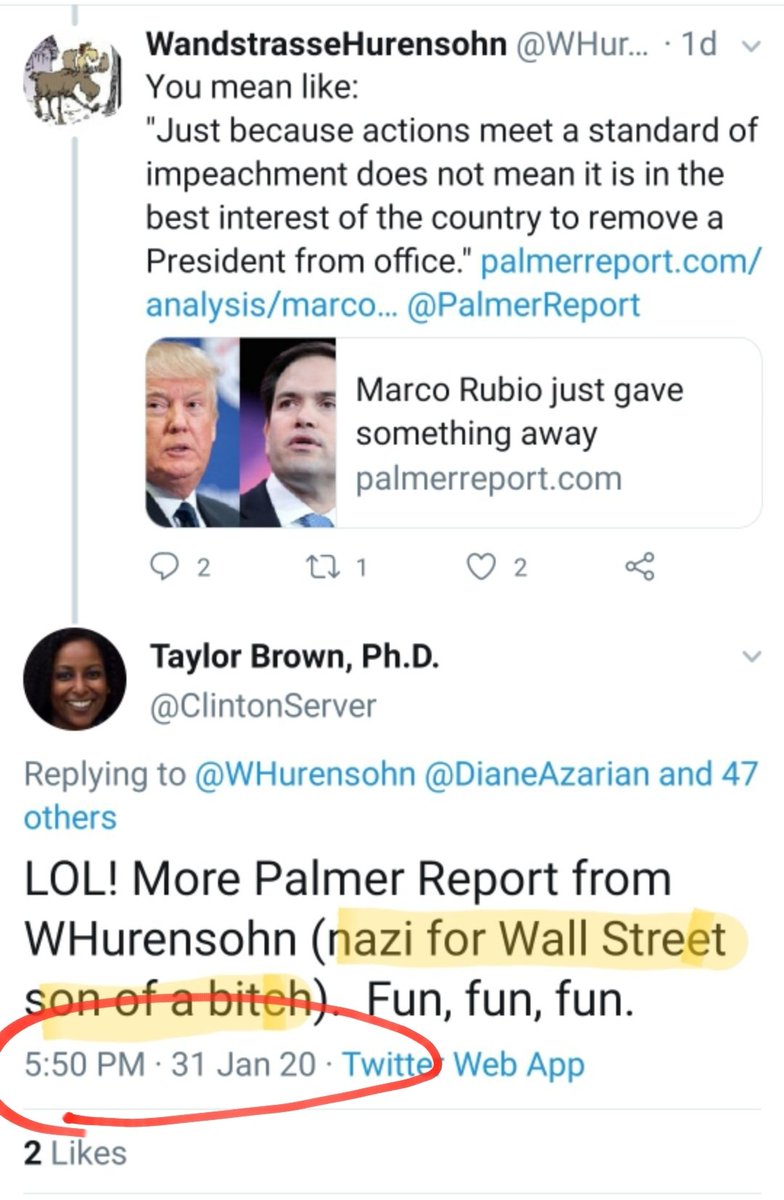Open Taylor Brown's profile picture
This screenshot has width=784, height=1200.
pyautogui.click(x=75, y=678)
